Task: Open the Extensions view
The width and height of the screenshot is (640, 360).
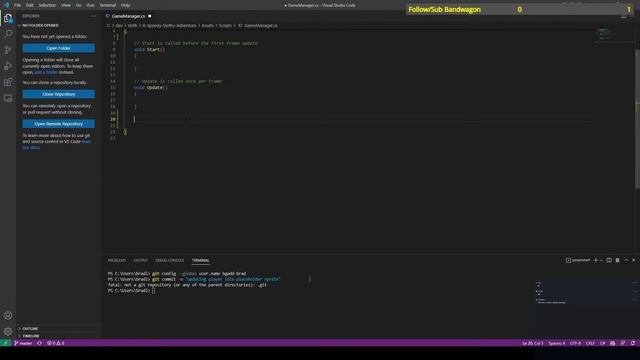Action: [8, 82]
